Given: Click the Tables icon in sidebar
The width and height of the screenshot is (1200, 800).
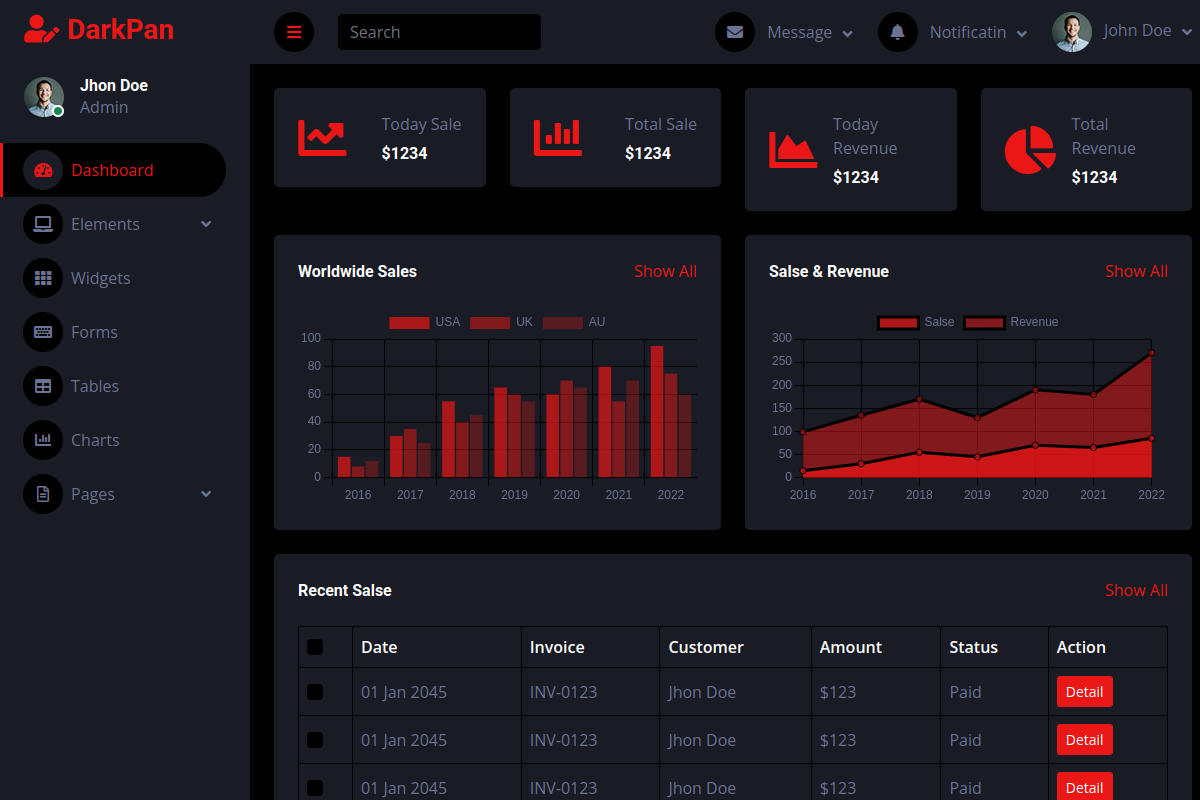Looking at the screenshot, I should (43, 386).
